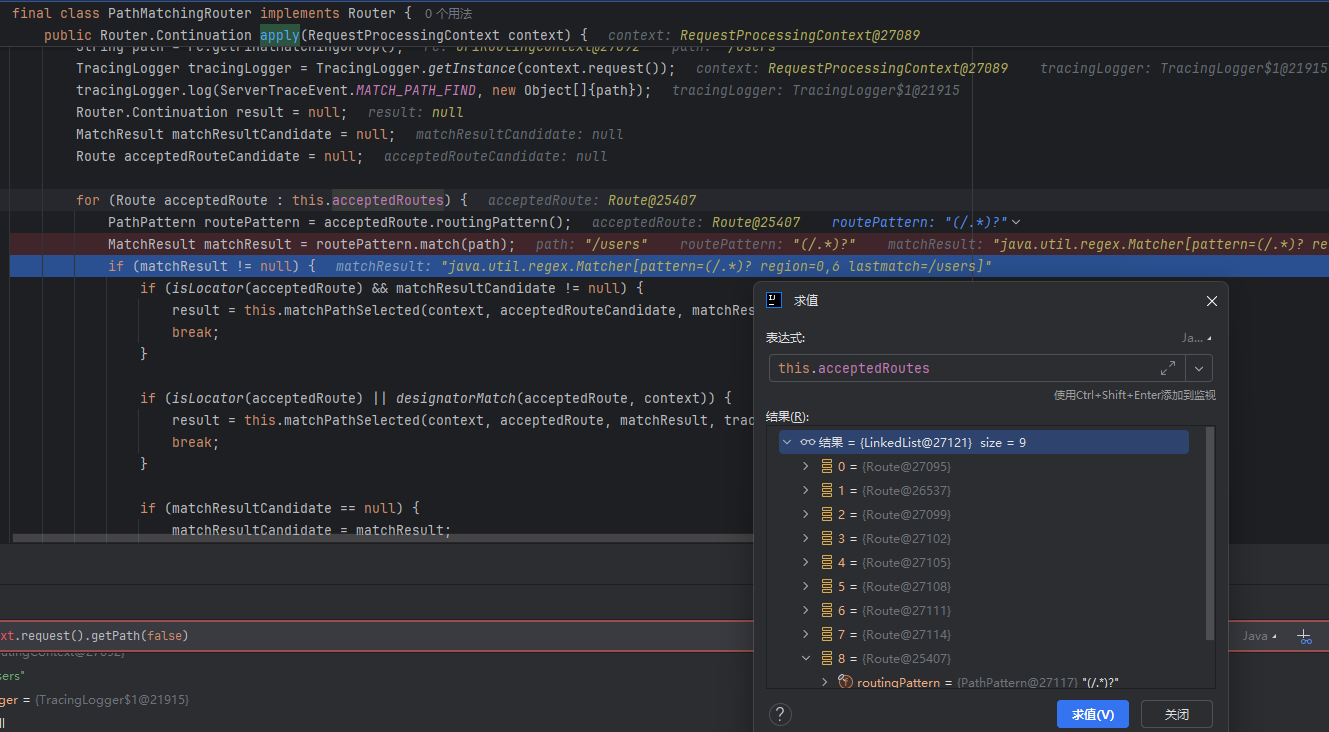The height and width of the screenshot is (732, 1329).
Task: Click the apply method name
Action: 280,35
